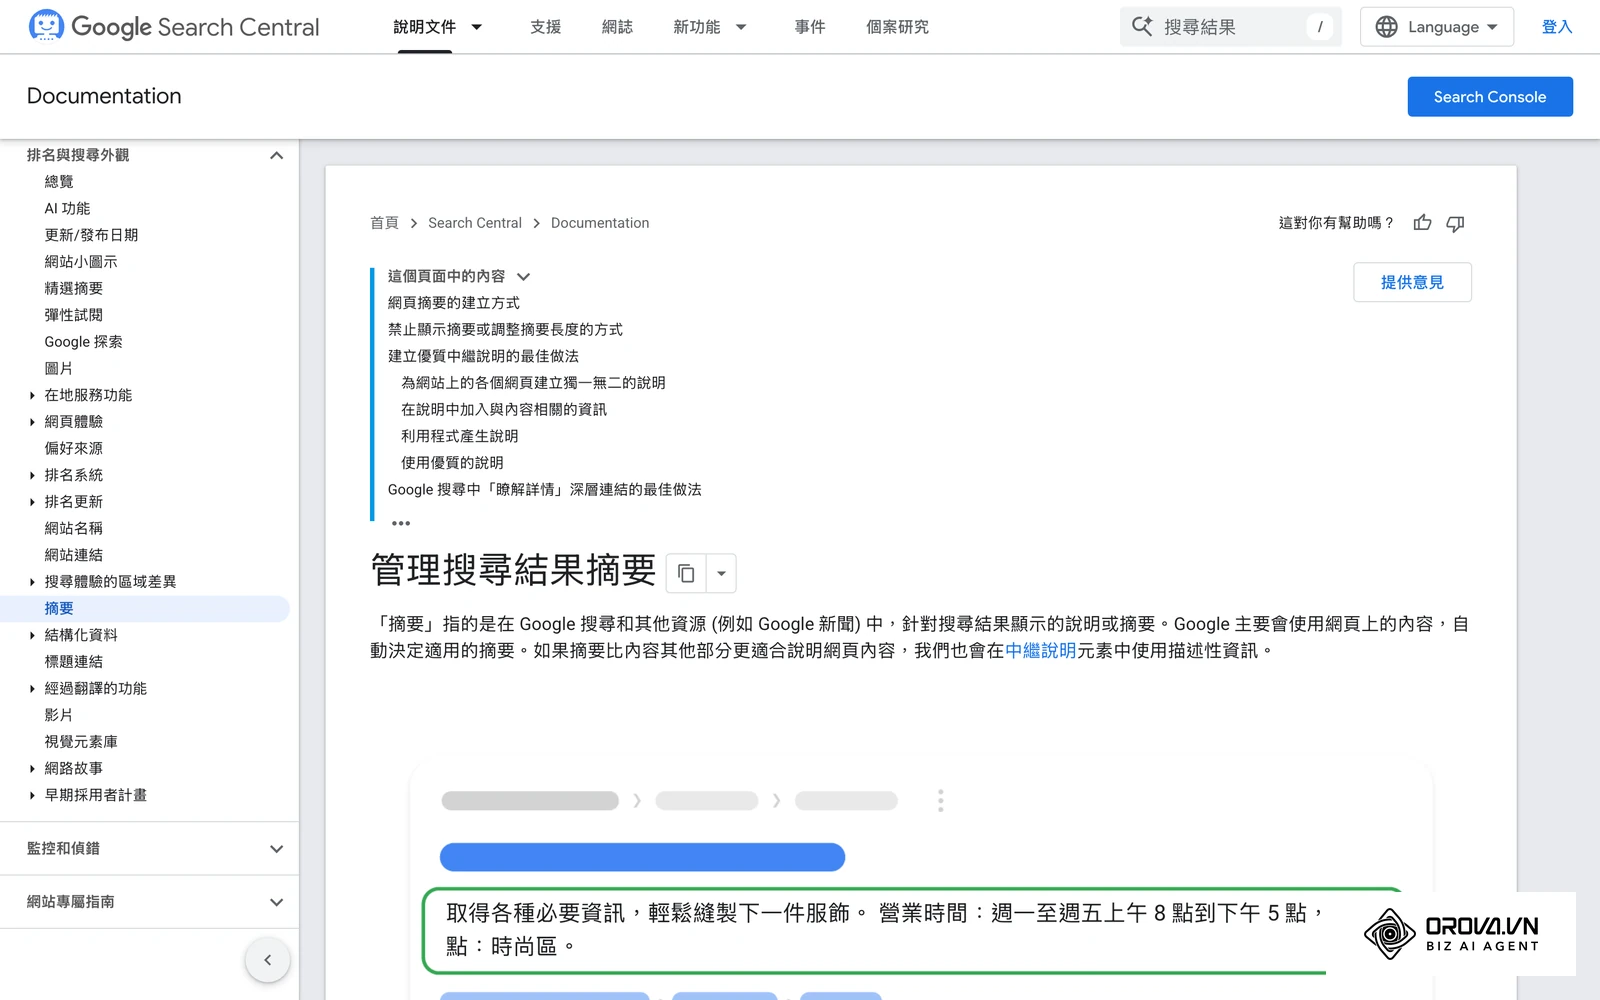Open the 個案研究 tab

tap(897, 27)
